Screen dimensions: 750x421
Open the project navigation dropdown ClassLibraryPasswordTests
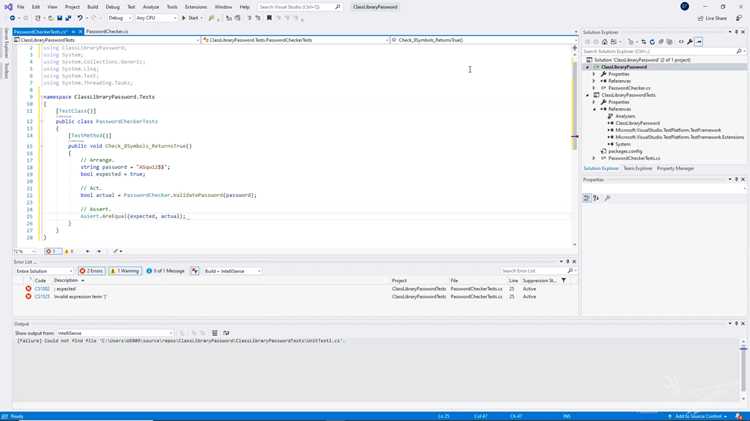click(x=107, y=40)
